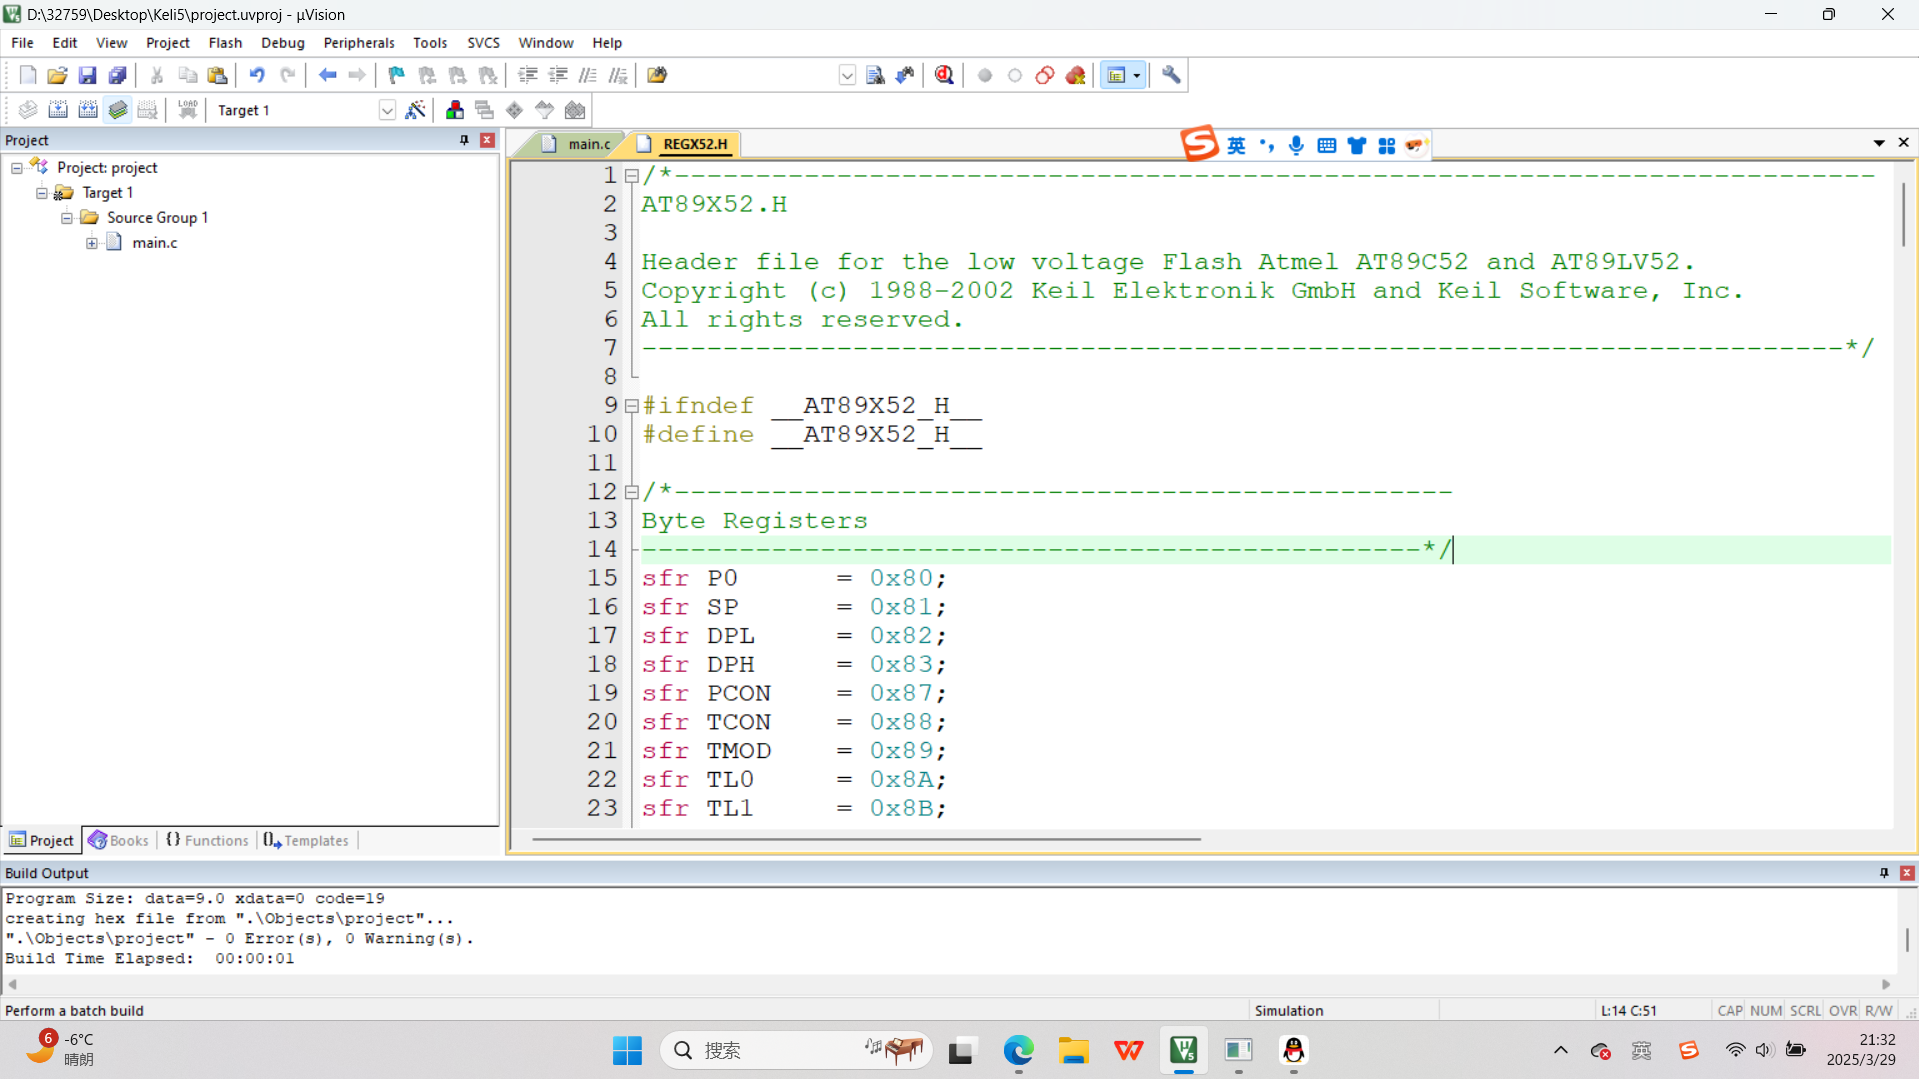Start a debug session

click(x=941, y=75)
